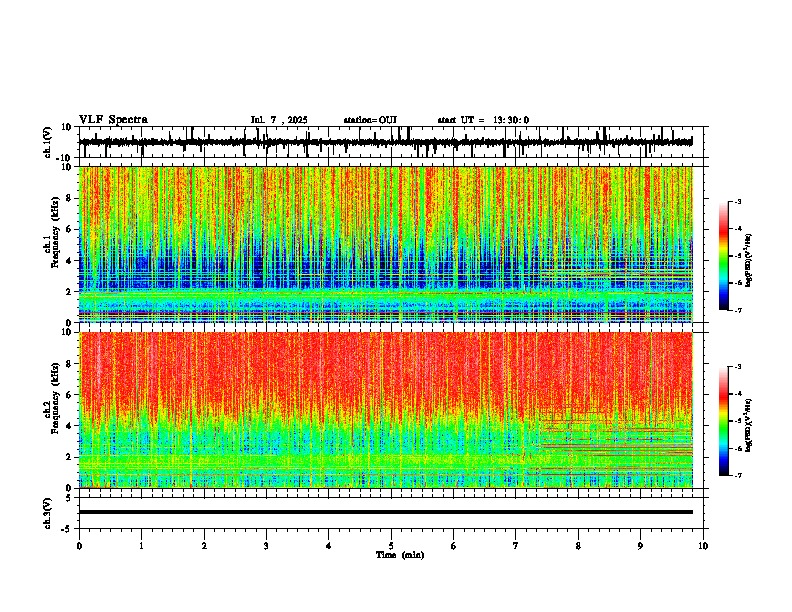Click the time axis tick label "5"

point(391,546)
